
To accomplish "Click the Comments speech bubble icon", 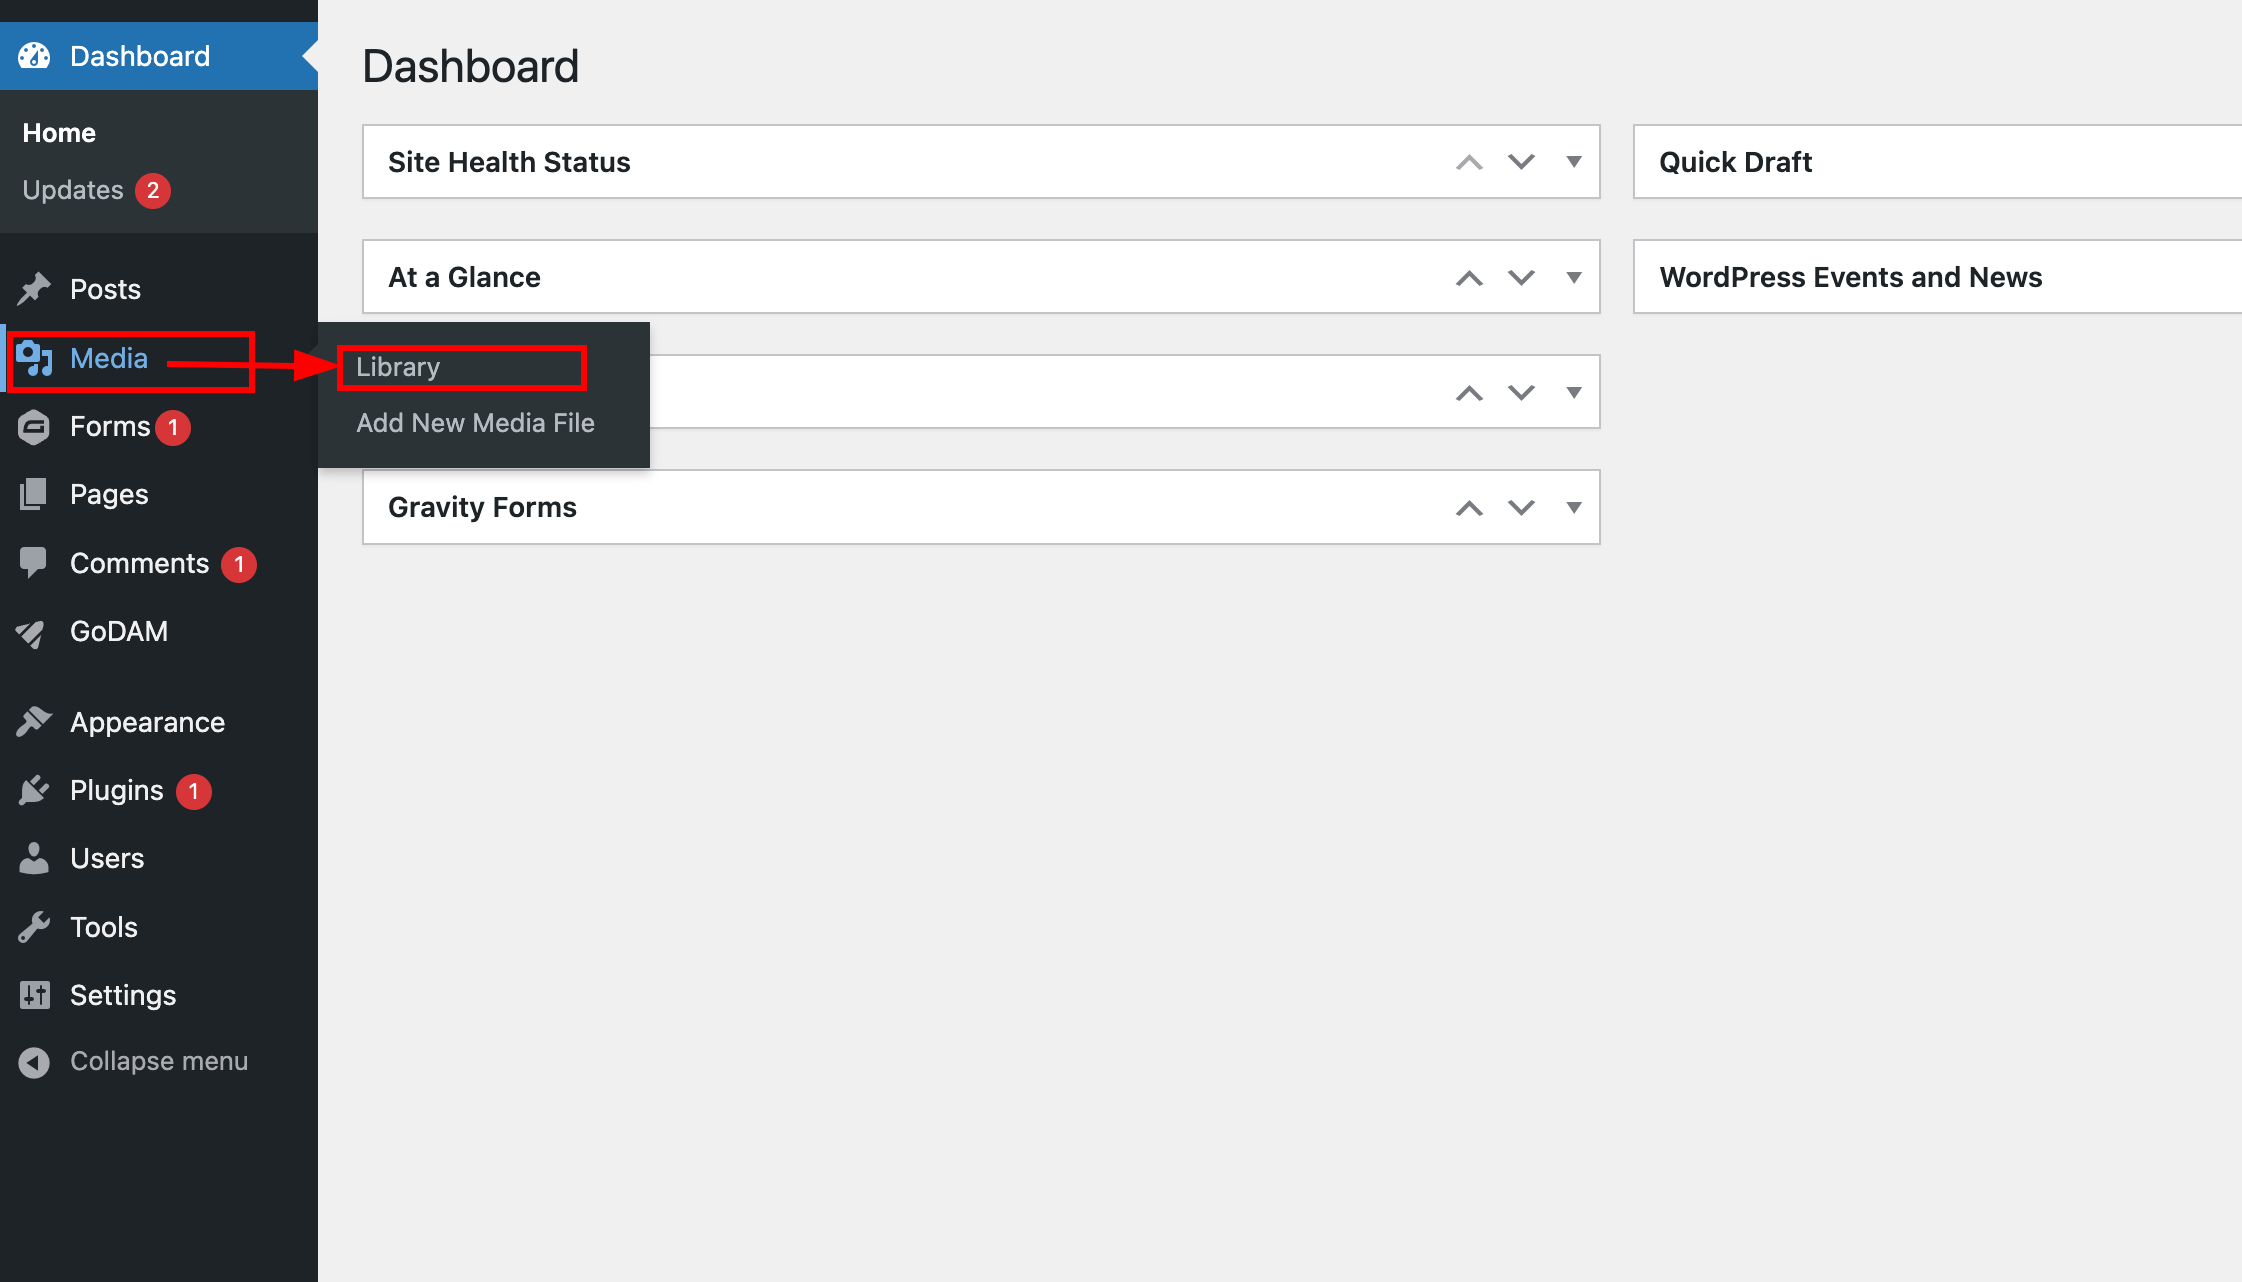I will point(34,562).
